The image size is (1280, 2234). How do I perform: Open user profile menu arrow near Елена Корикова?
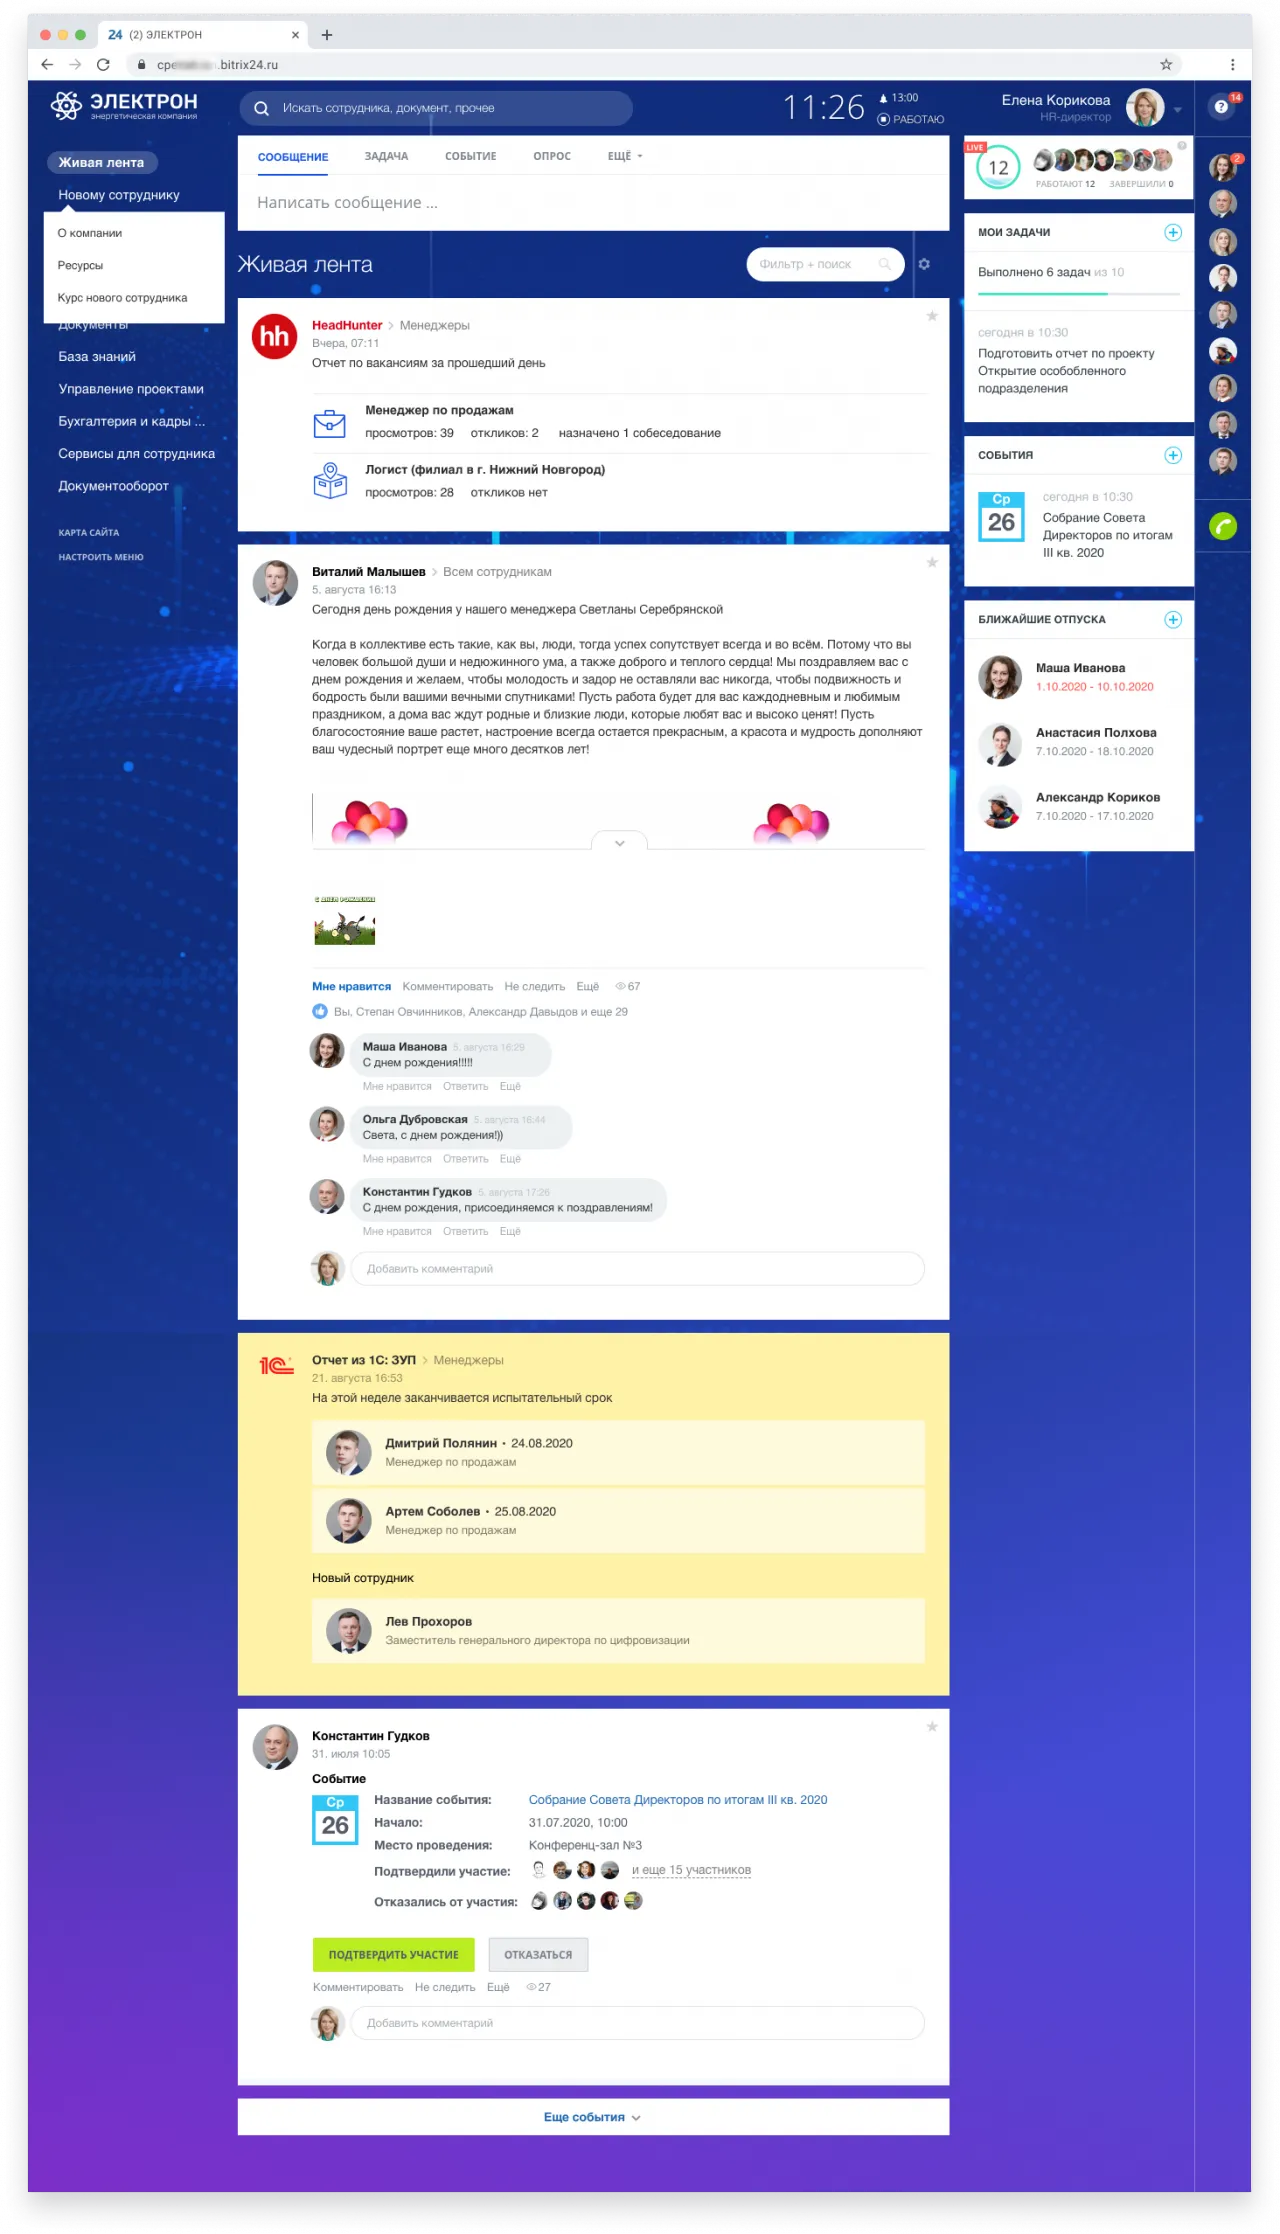(1178, 110)
